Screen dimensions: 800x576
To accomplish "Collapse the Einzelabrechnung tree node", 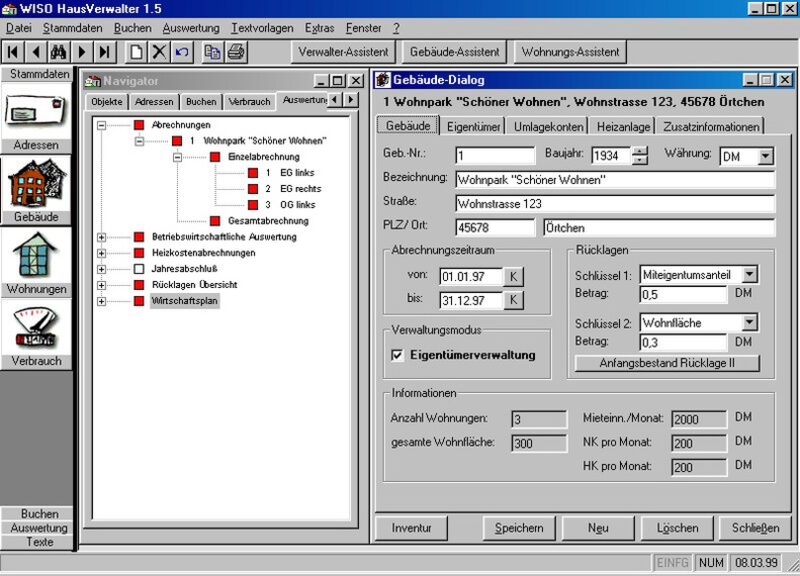I will 177,157.
